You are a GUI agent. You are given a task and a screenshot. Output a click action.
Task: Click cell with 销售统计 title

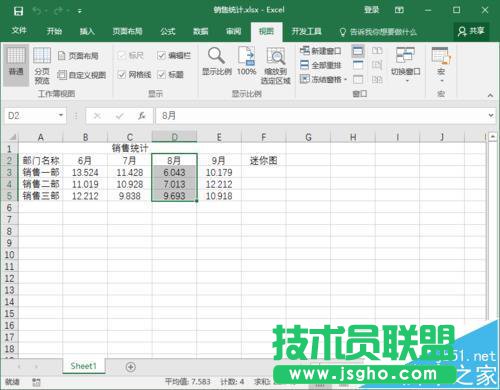(x=130, y=148)
